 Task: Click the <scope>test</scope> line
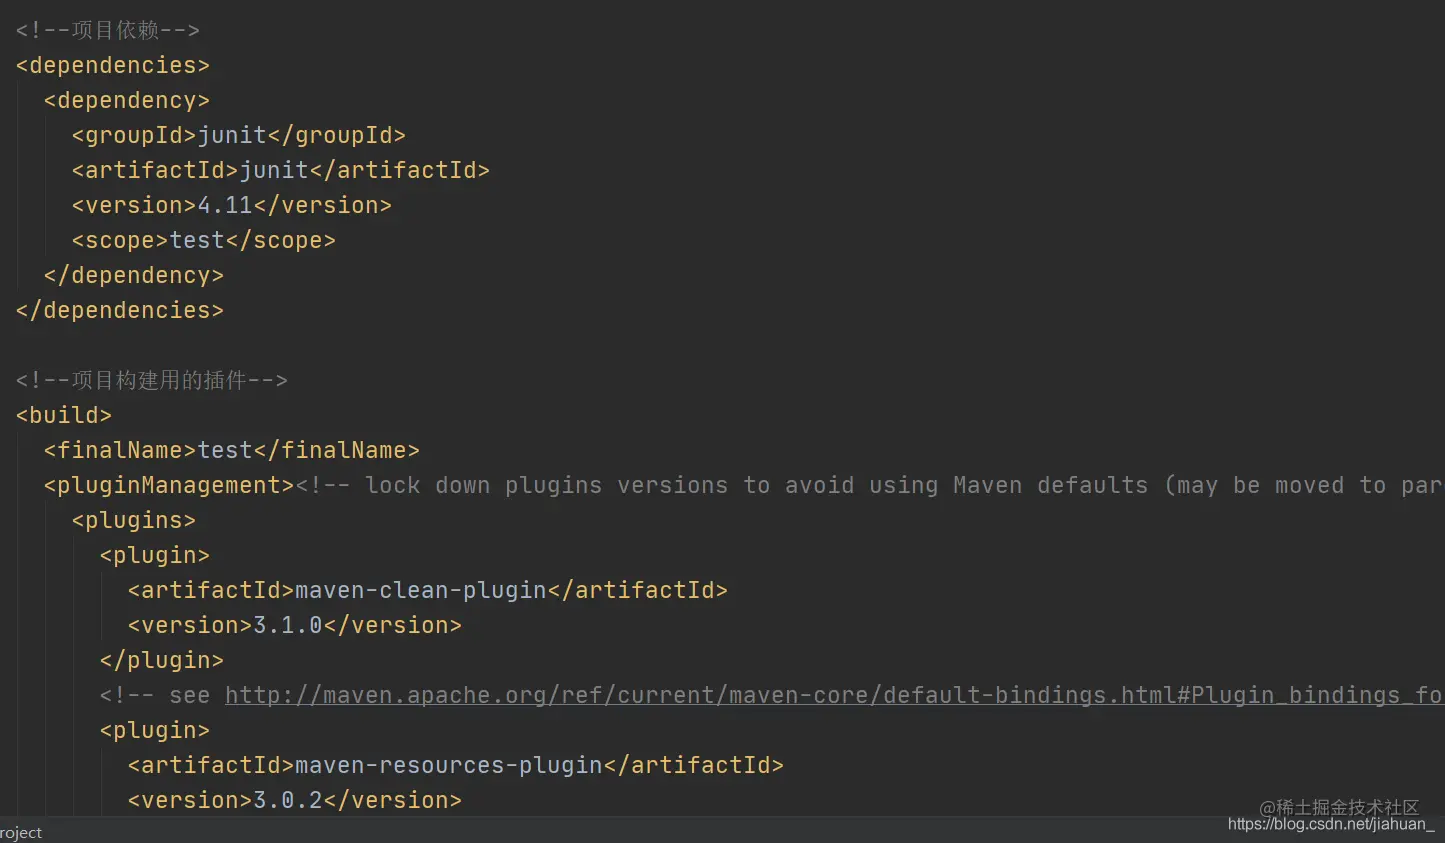[204, 240]
